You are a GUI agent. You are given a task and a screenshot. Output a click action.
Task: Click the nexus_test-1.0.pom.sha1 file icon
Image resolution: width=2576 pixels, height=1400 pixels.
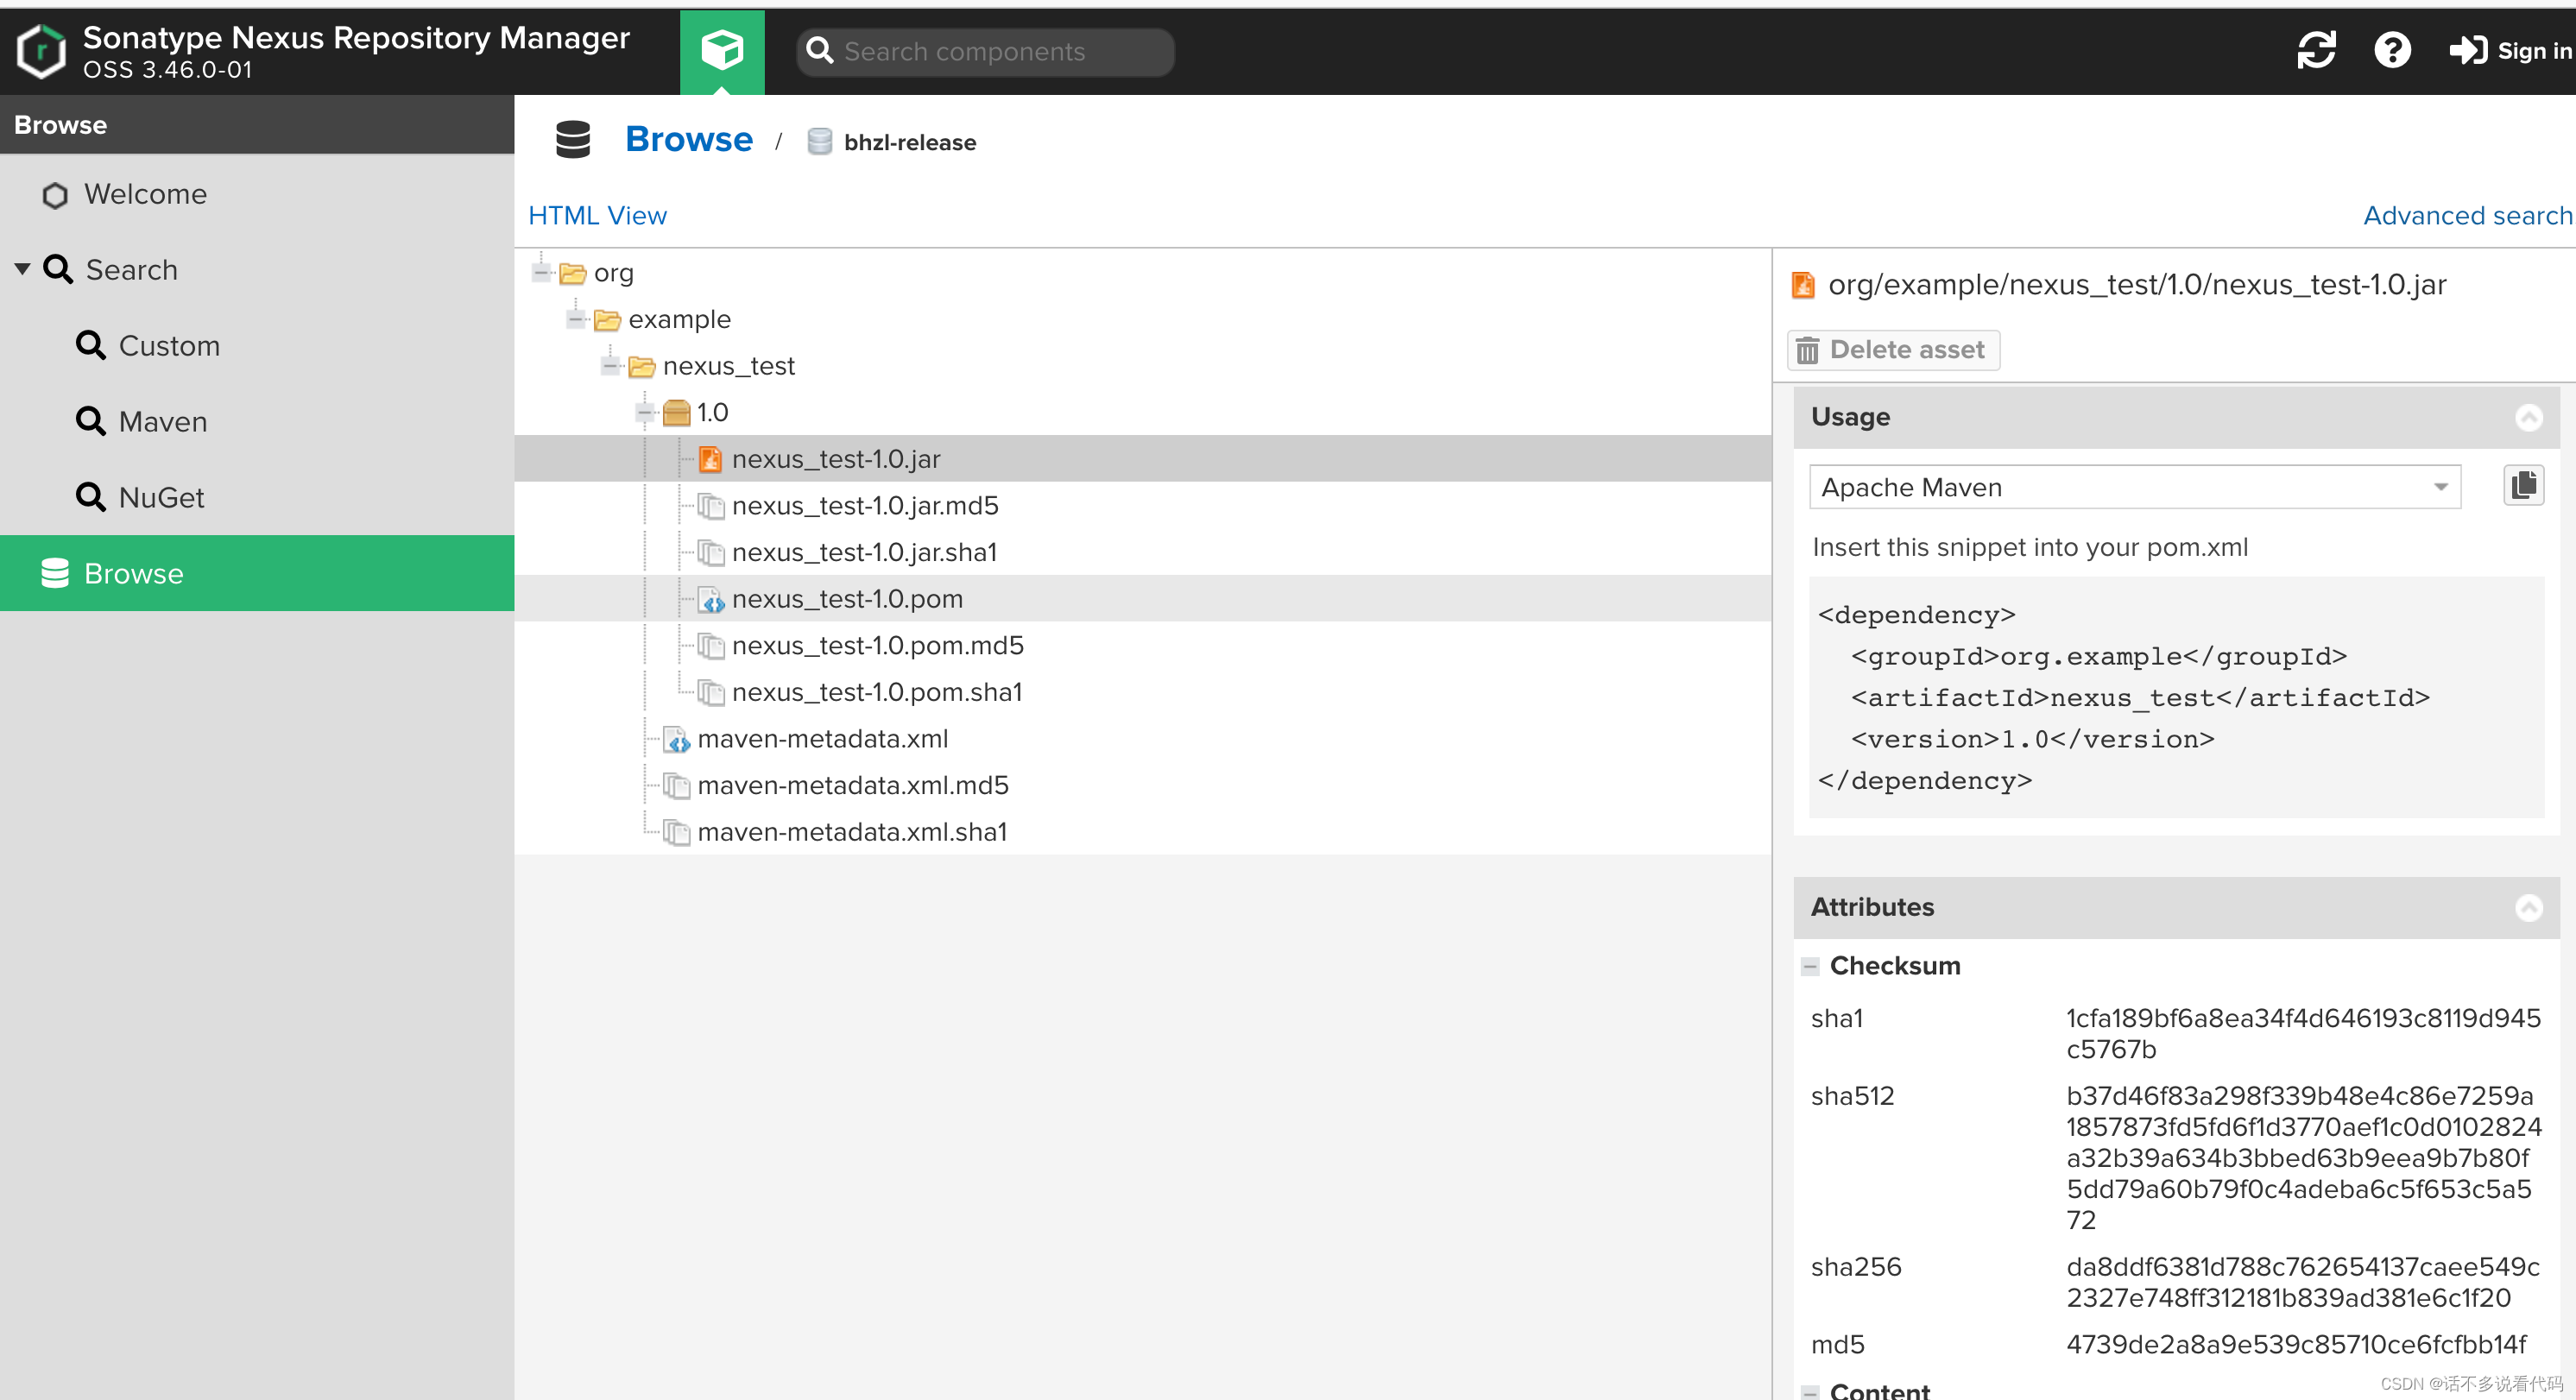pyautogui.click(x=711, y=692)
